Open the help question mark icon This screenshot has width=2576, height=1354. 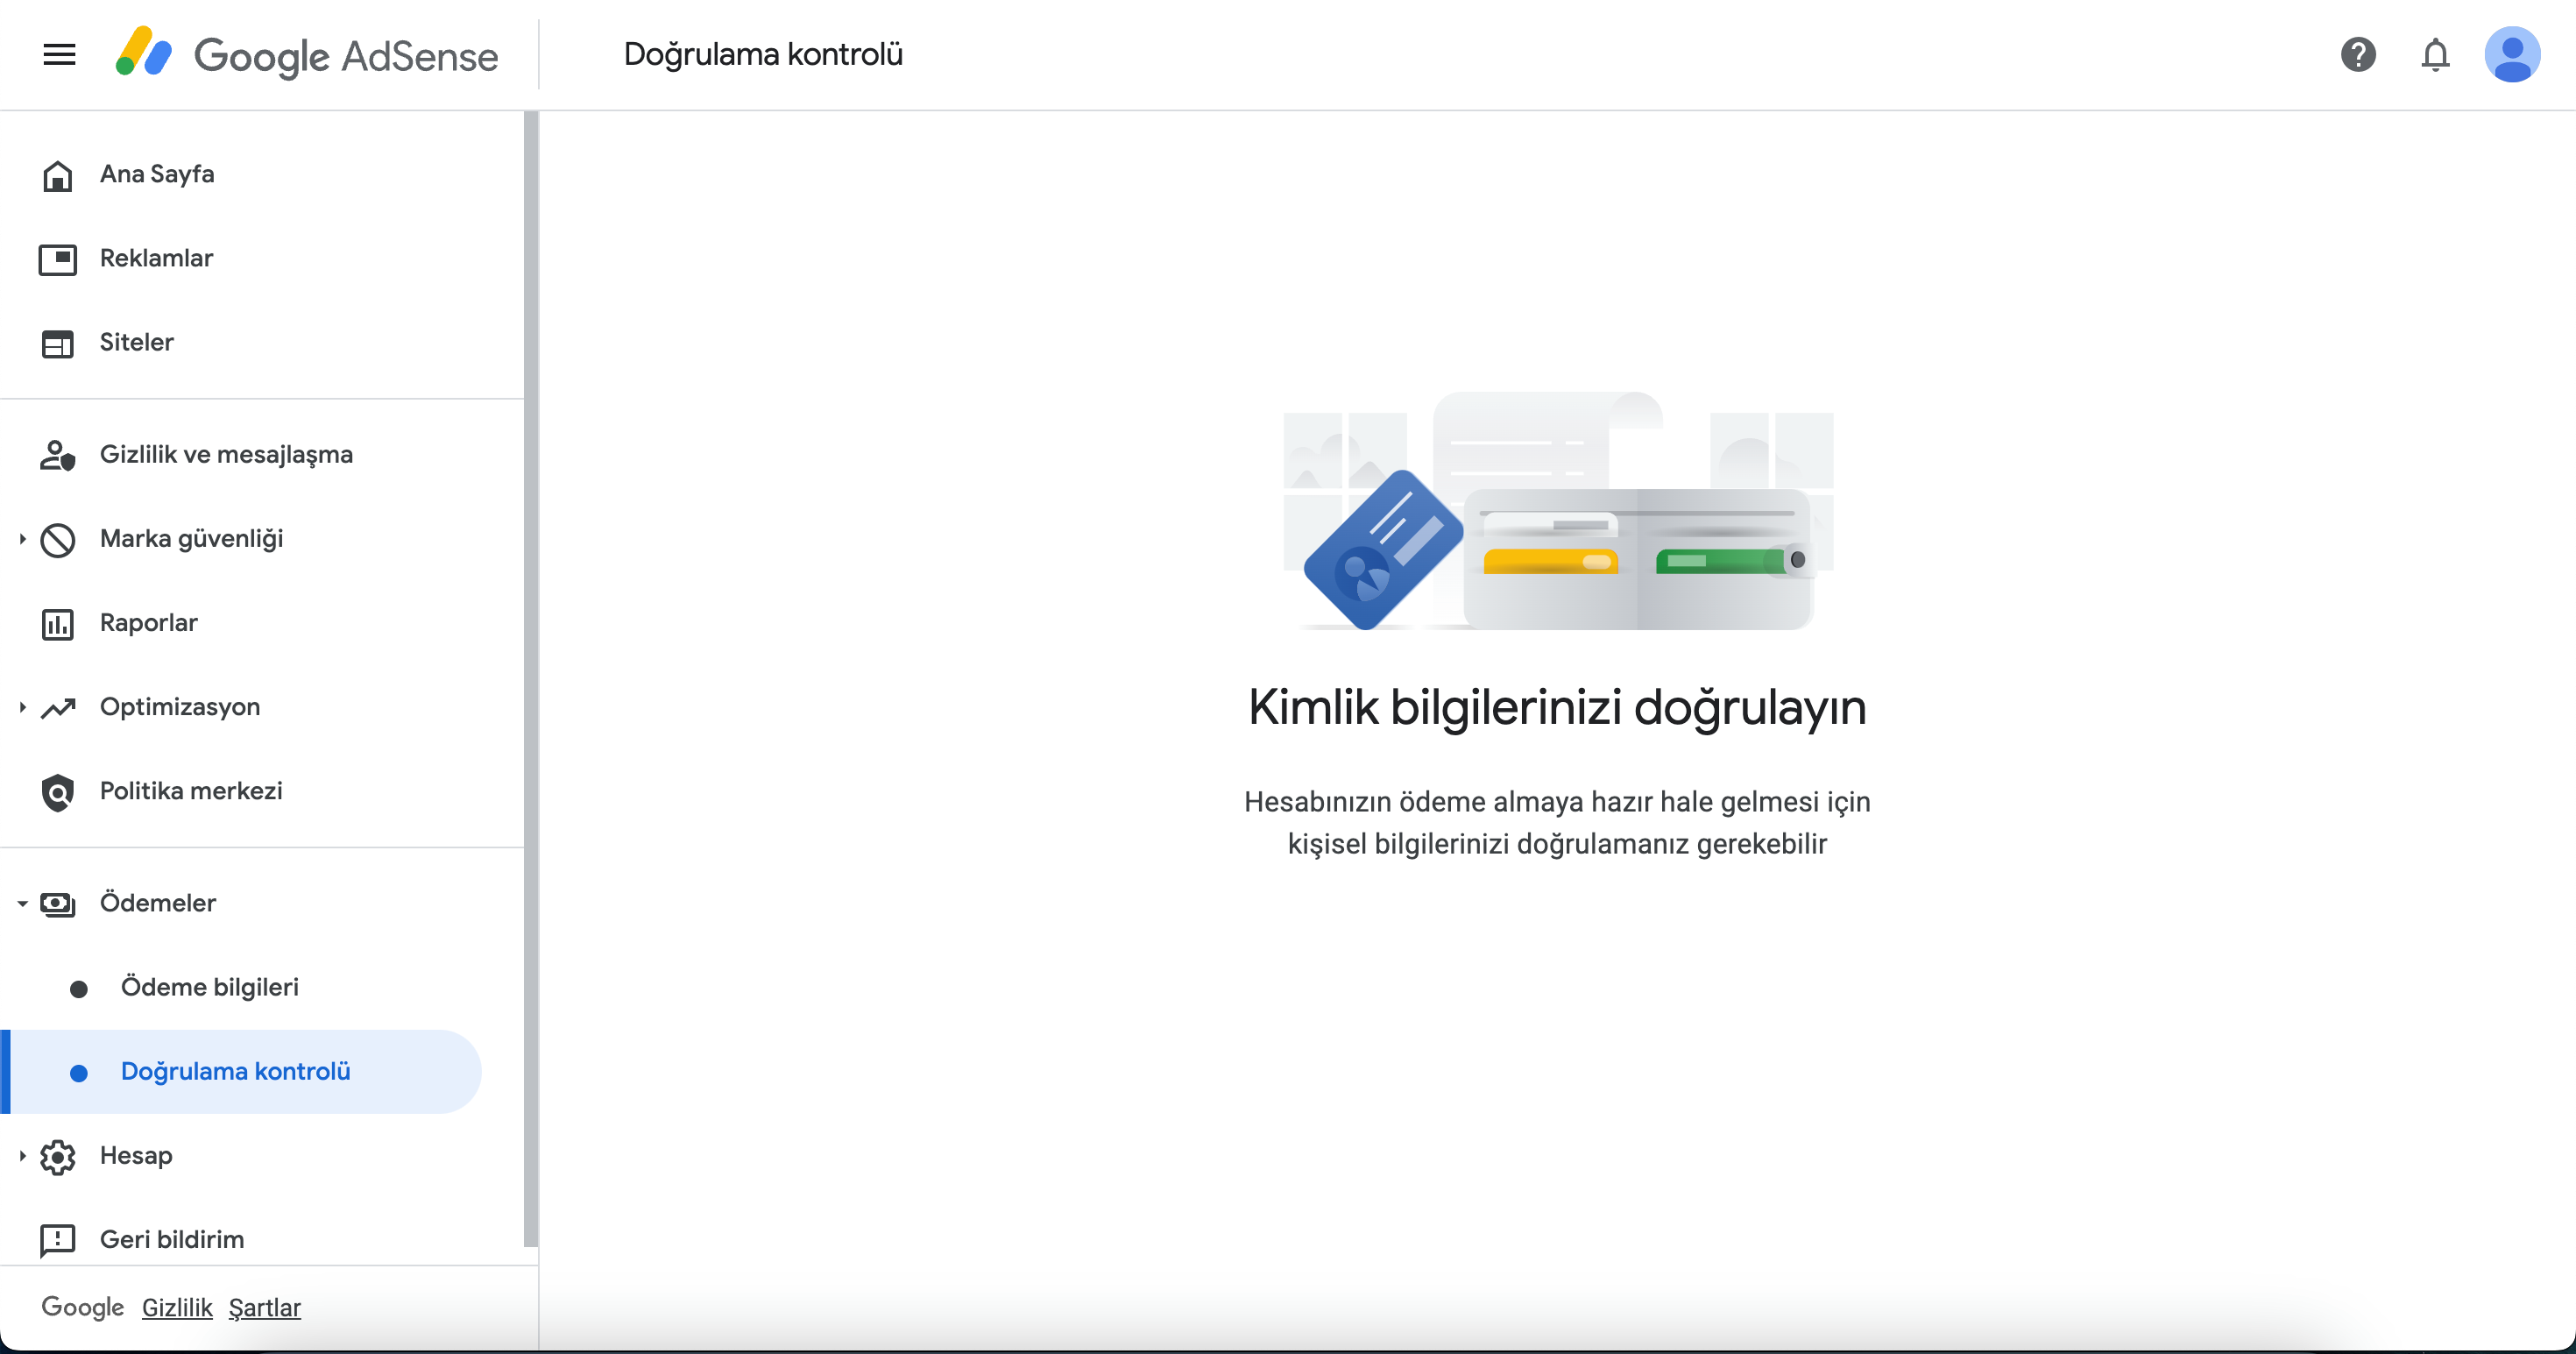pos(2358,54)
